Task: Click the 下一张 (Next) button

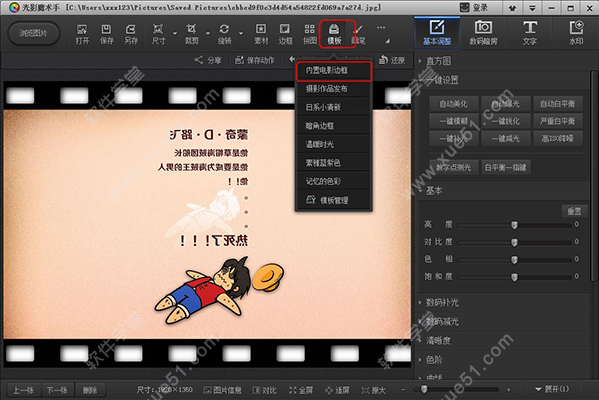Action: pyautogui.click(x=57, y=390)
